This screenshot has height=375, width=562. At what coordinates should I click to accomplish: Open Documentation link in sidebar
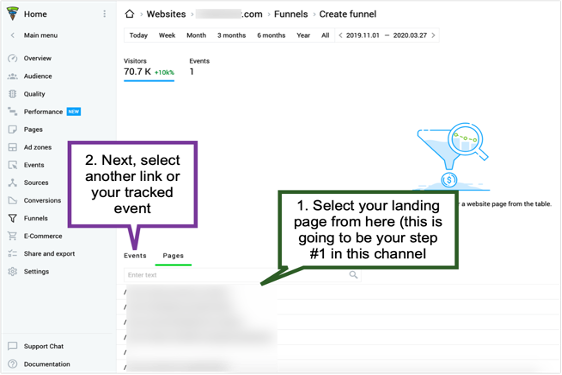click(x=47, y=364)
